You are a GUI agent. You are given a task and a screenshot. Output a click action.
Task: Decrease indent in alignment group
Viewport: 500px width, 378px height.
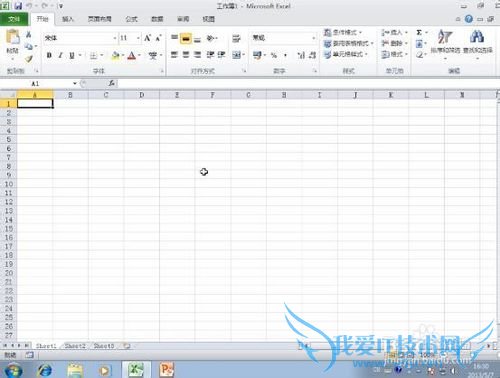210,54
